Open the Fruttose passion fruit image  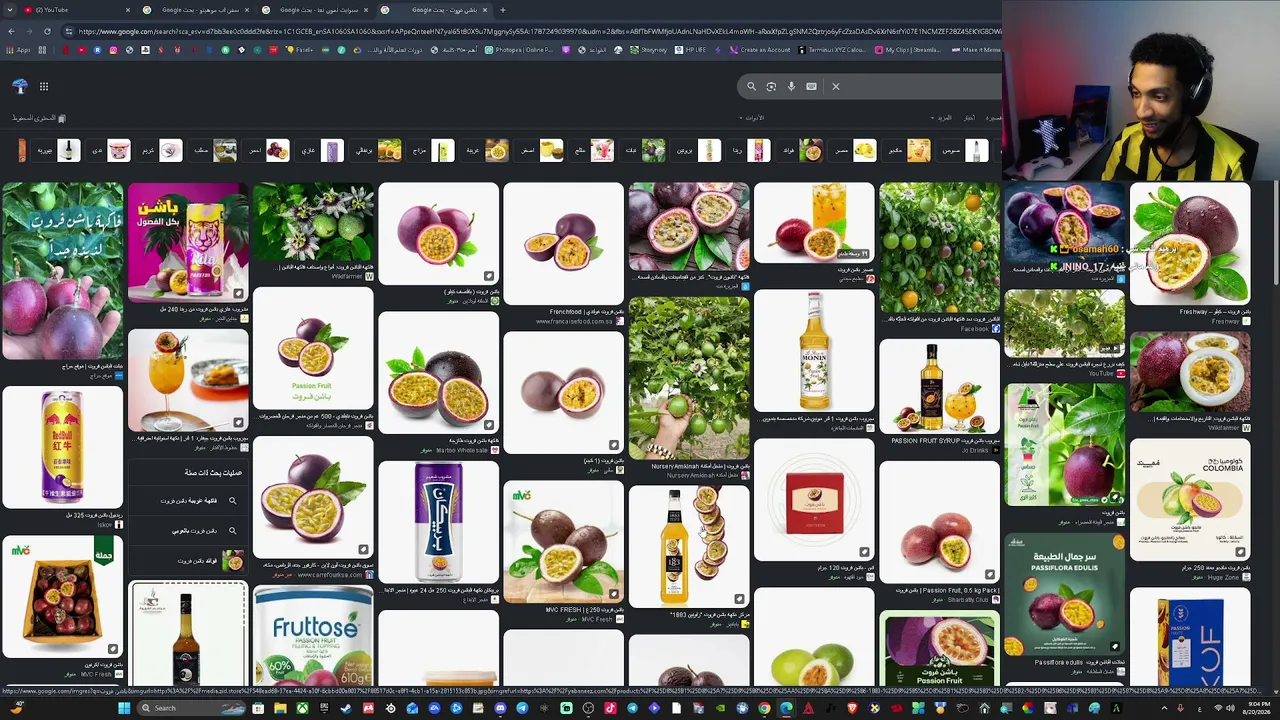tap(313, 635)
